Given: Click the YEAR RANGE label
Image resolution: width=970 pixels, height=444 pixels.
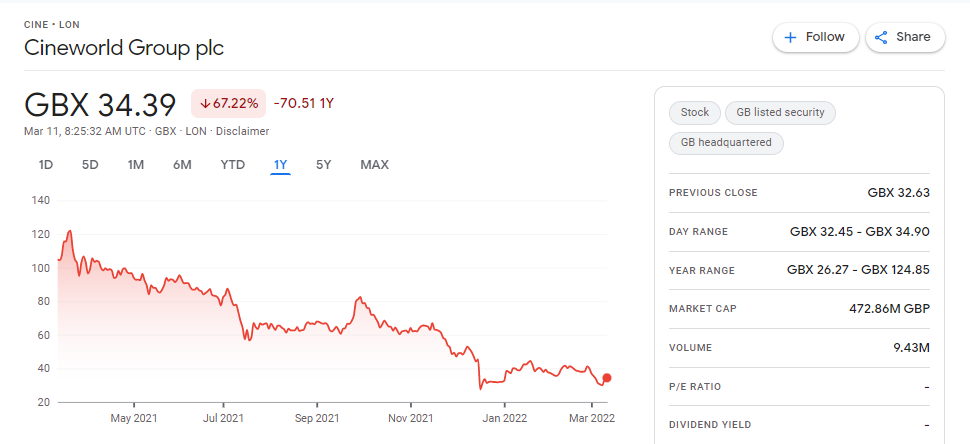Looking at the screenshot, I should 702,271.
